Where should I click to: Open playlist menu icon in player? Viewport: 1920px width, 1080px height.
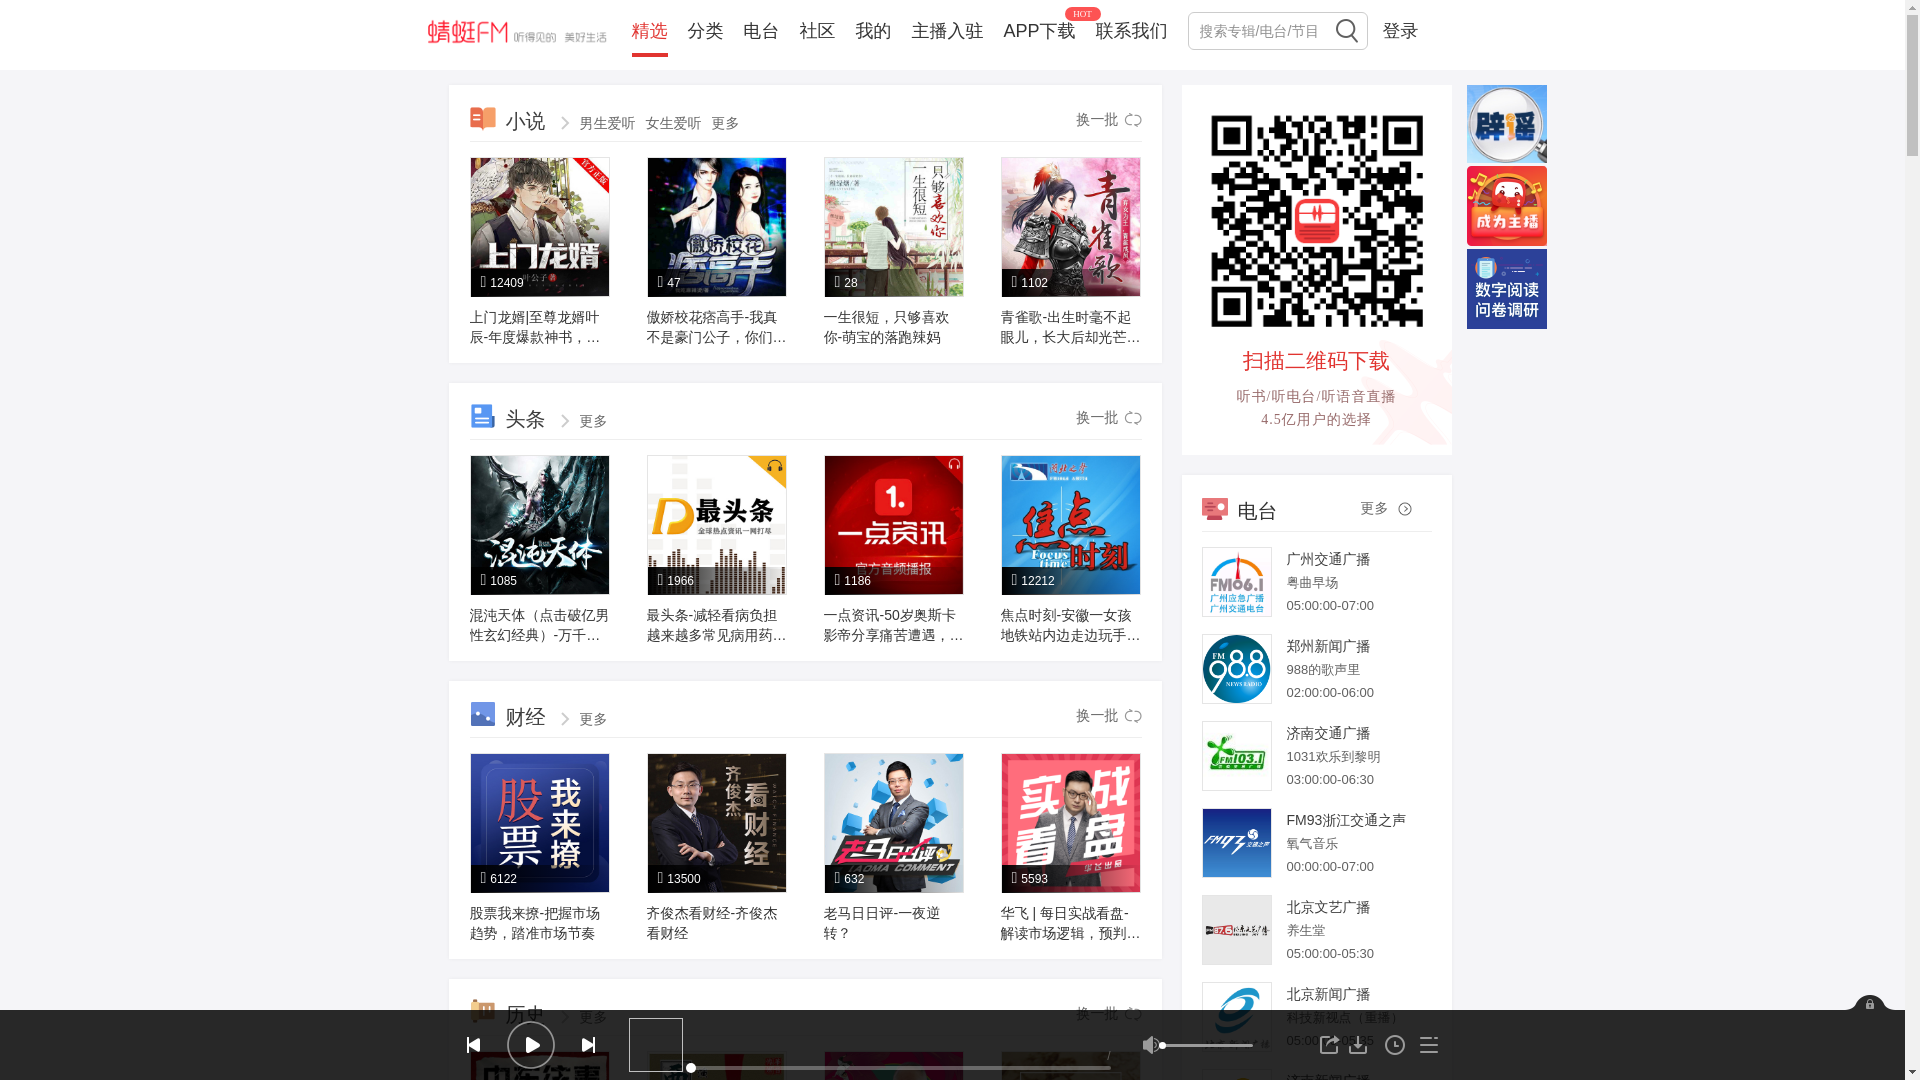(x=1429, y=1045)
